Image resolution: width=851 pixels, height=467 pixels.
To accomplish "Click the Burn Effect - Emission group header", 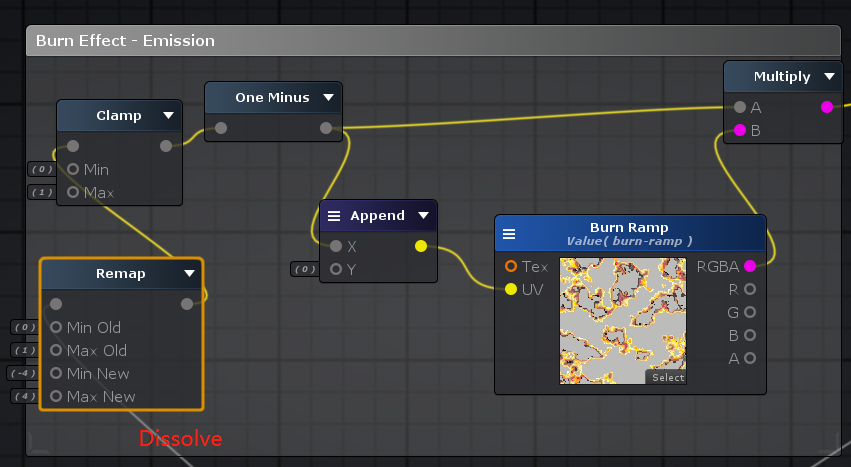I will [433, 41].
